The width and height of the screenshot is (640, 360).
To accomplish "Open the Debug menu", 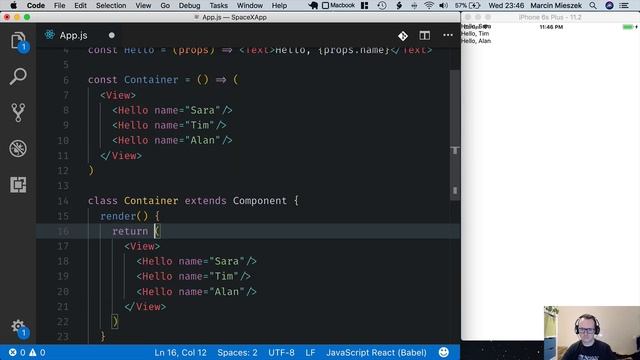I will pyautogui.click(x=189, y=6).
